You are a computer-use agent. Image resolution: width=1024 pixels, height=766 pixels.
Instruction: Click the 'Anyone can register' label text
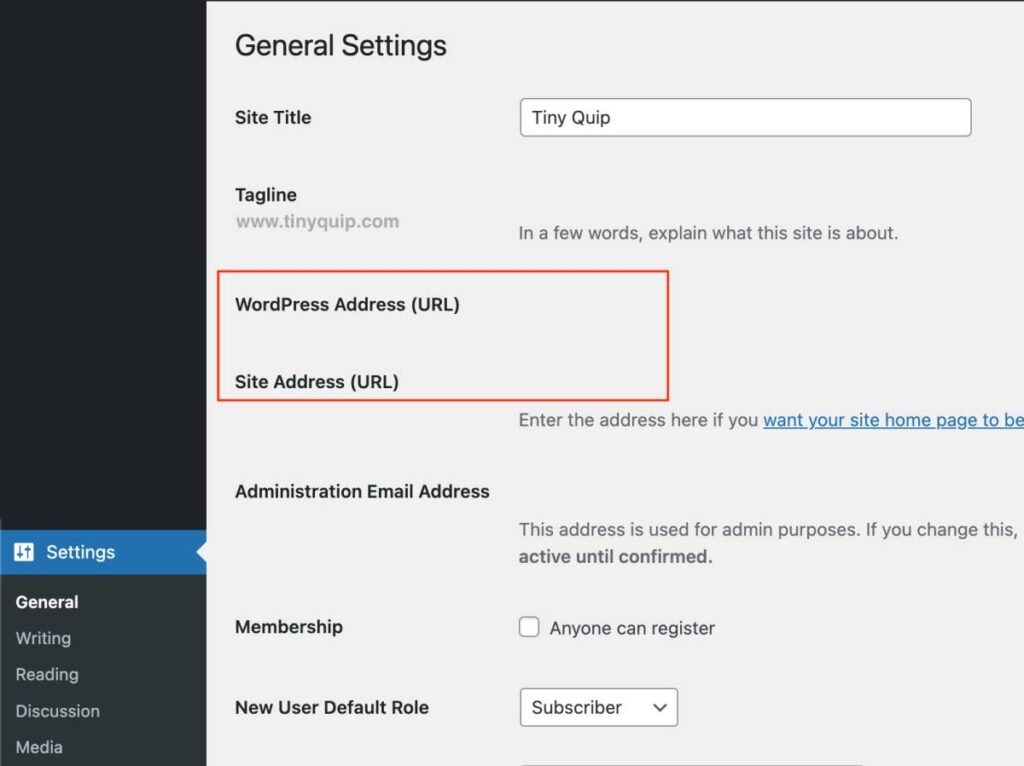point(632,628)
